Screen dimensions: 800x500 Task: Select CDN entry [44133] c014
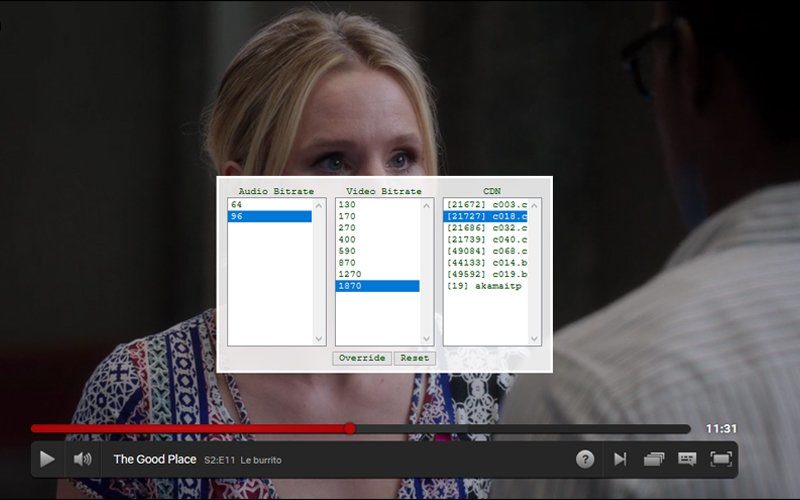[x=485, y=263]
